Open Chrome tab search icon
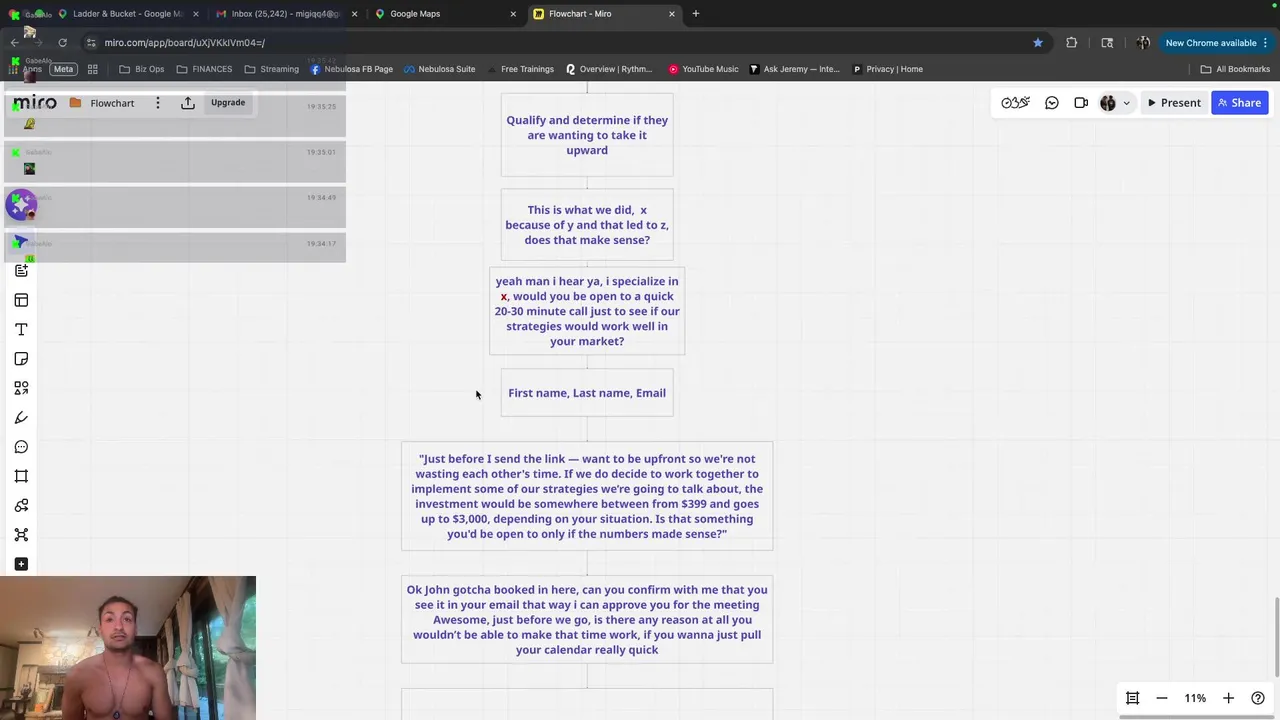 click(1107, 43)
